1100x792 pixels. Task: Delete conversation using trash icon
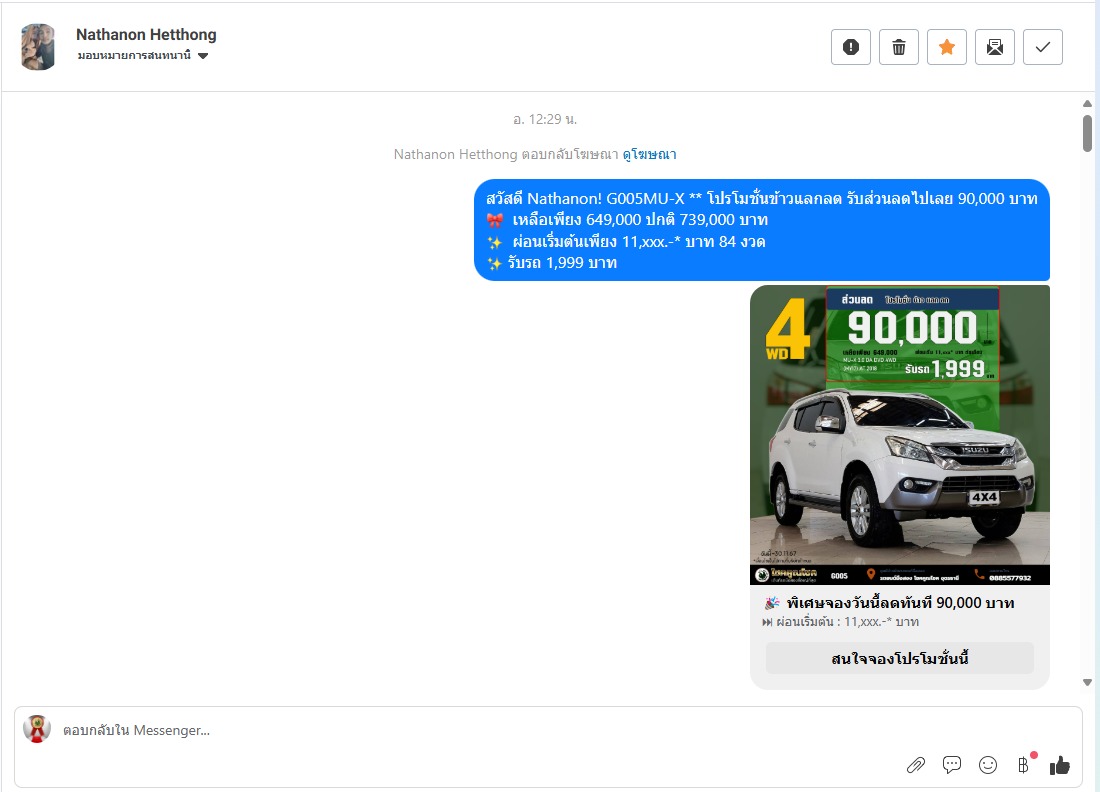899,47
